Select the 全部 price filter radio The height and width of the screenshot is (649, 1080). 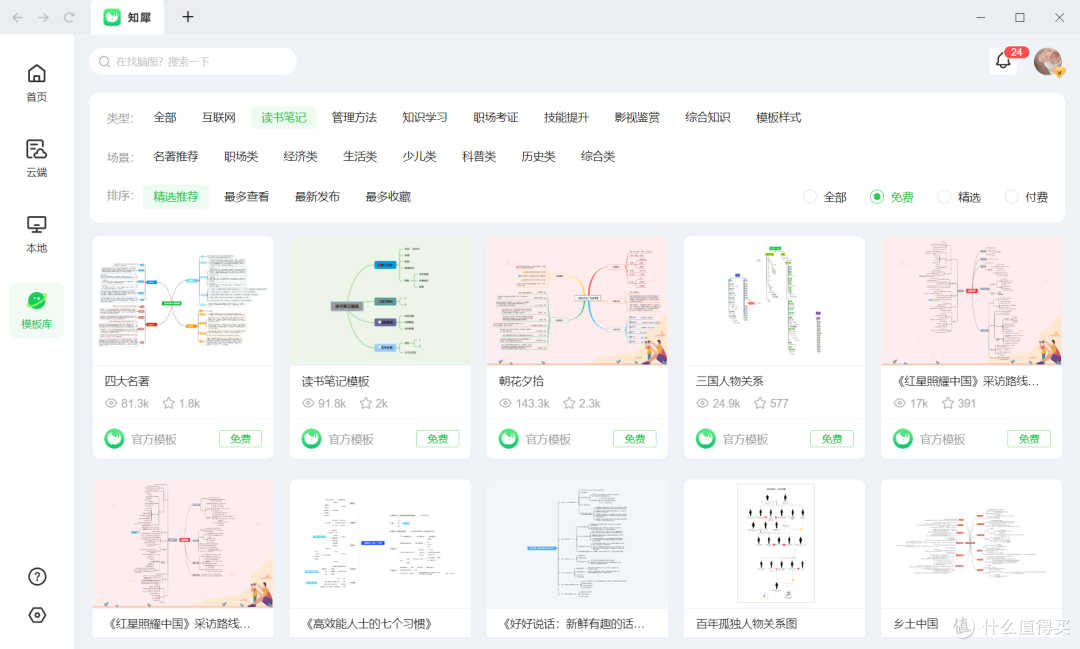pyautogui.click(x=810, y=197)
